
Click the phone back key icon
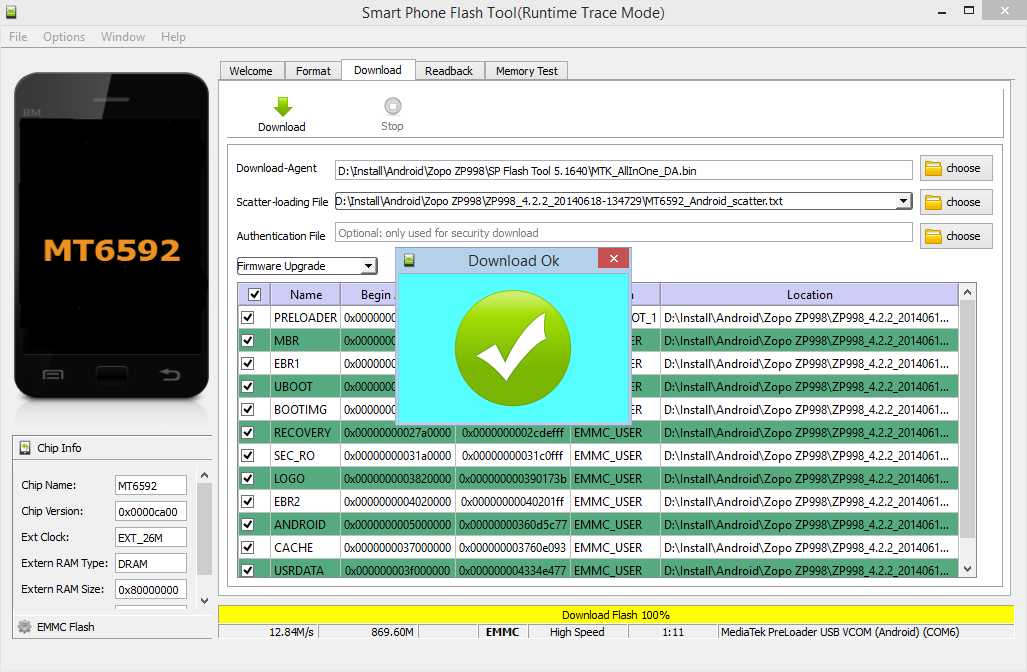pos(170,374)
